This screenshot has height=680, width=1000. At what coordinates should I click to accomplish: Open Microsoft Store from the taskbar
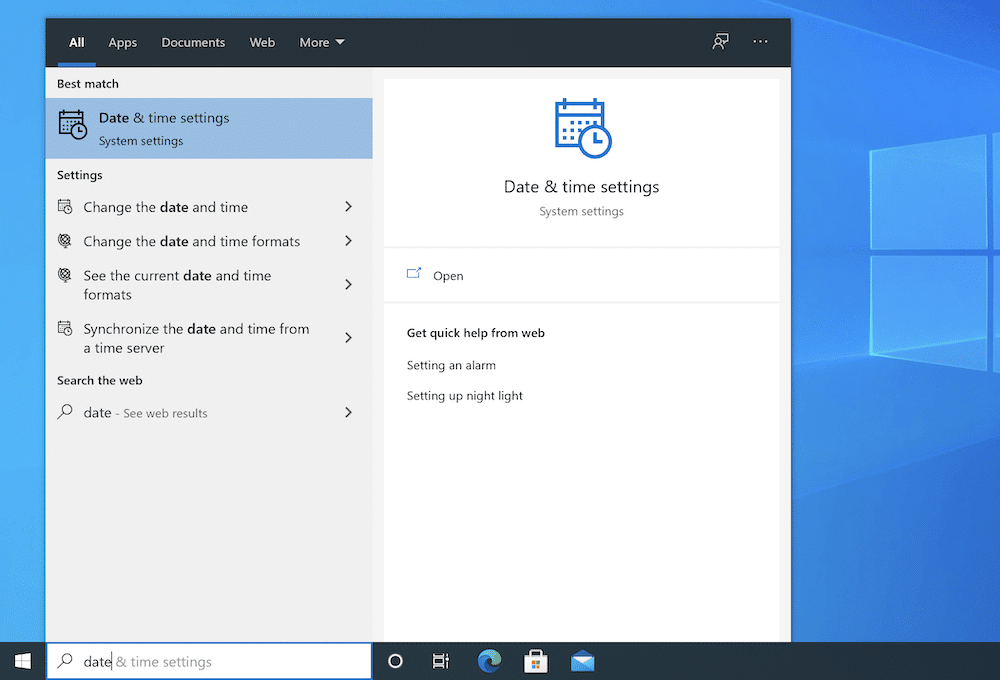(536, 661)
